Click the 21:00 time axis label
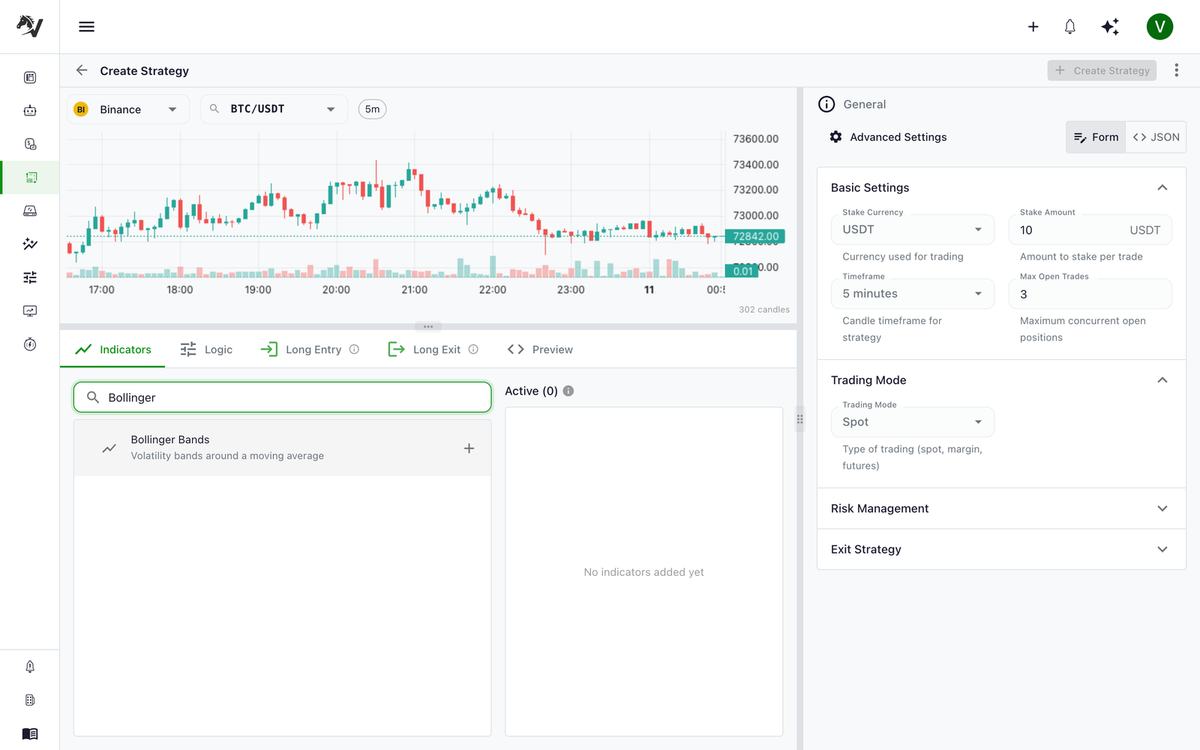 click(414, 290)
